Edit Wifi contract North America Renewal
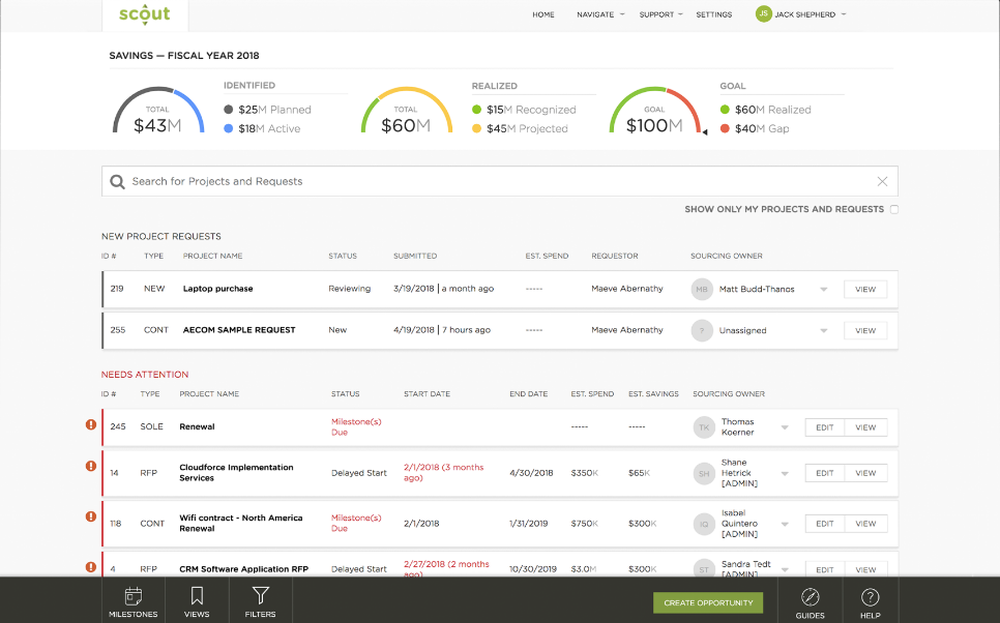The image size is (1000, 623). pyautogui.click(x=825, y=524)
